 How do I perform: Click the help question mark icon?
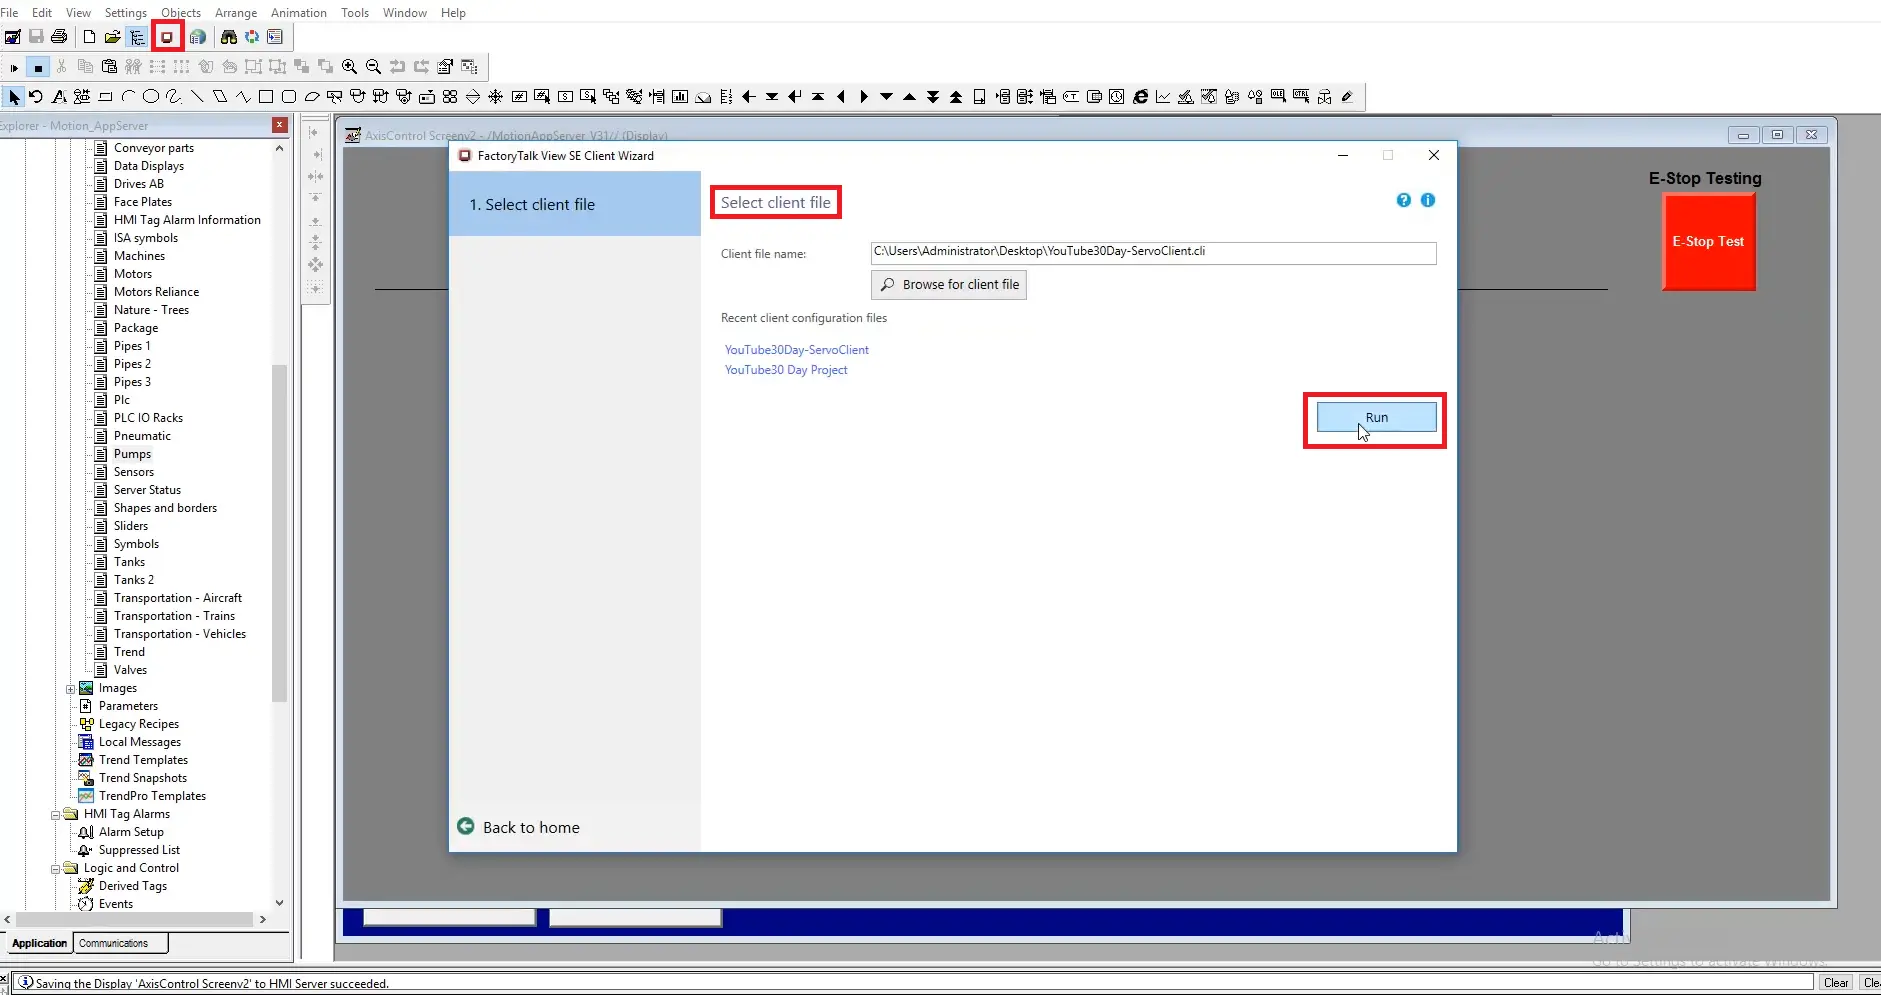click(1403, 200)
